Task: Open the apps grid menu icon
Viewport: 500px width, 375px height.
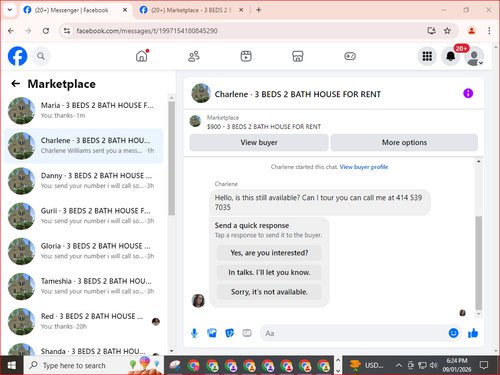Action: coord(427,56)
